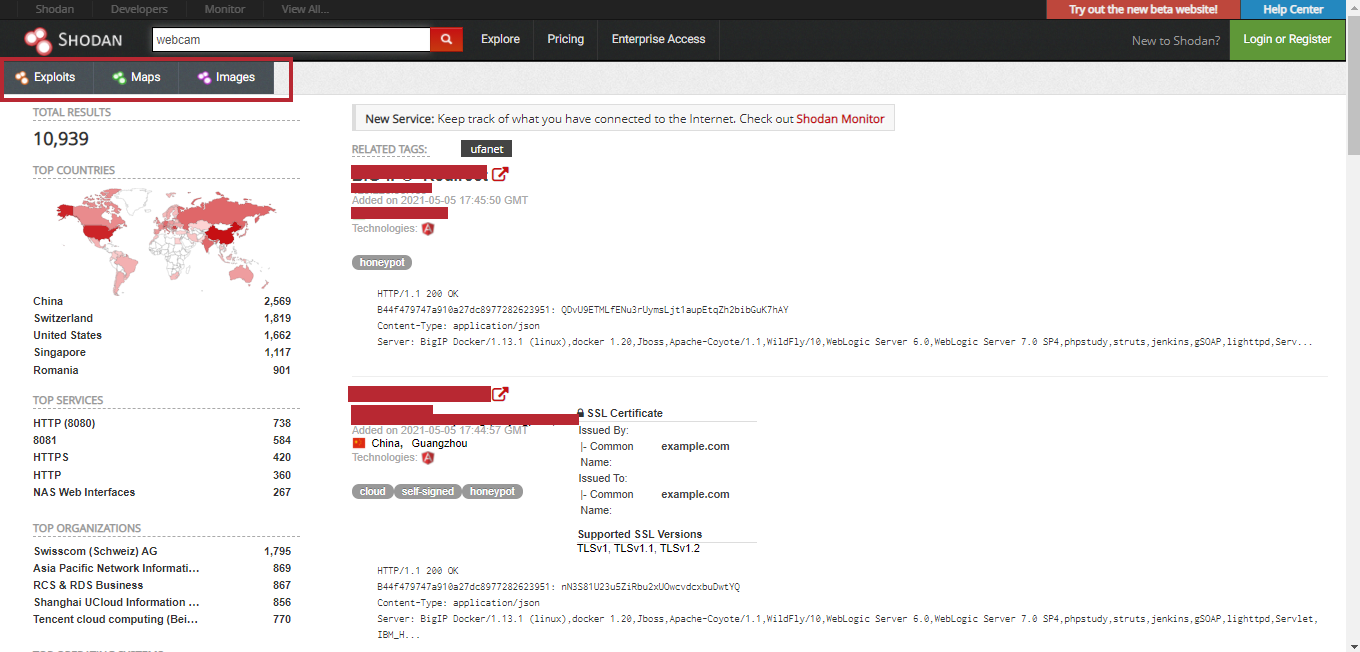This screenshot has height=652, width=1360.
Task: Click the Issued To example.com common name
Action: (695, 494)
